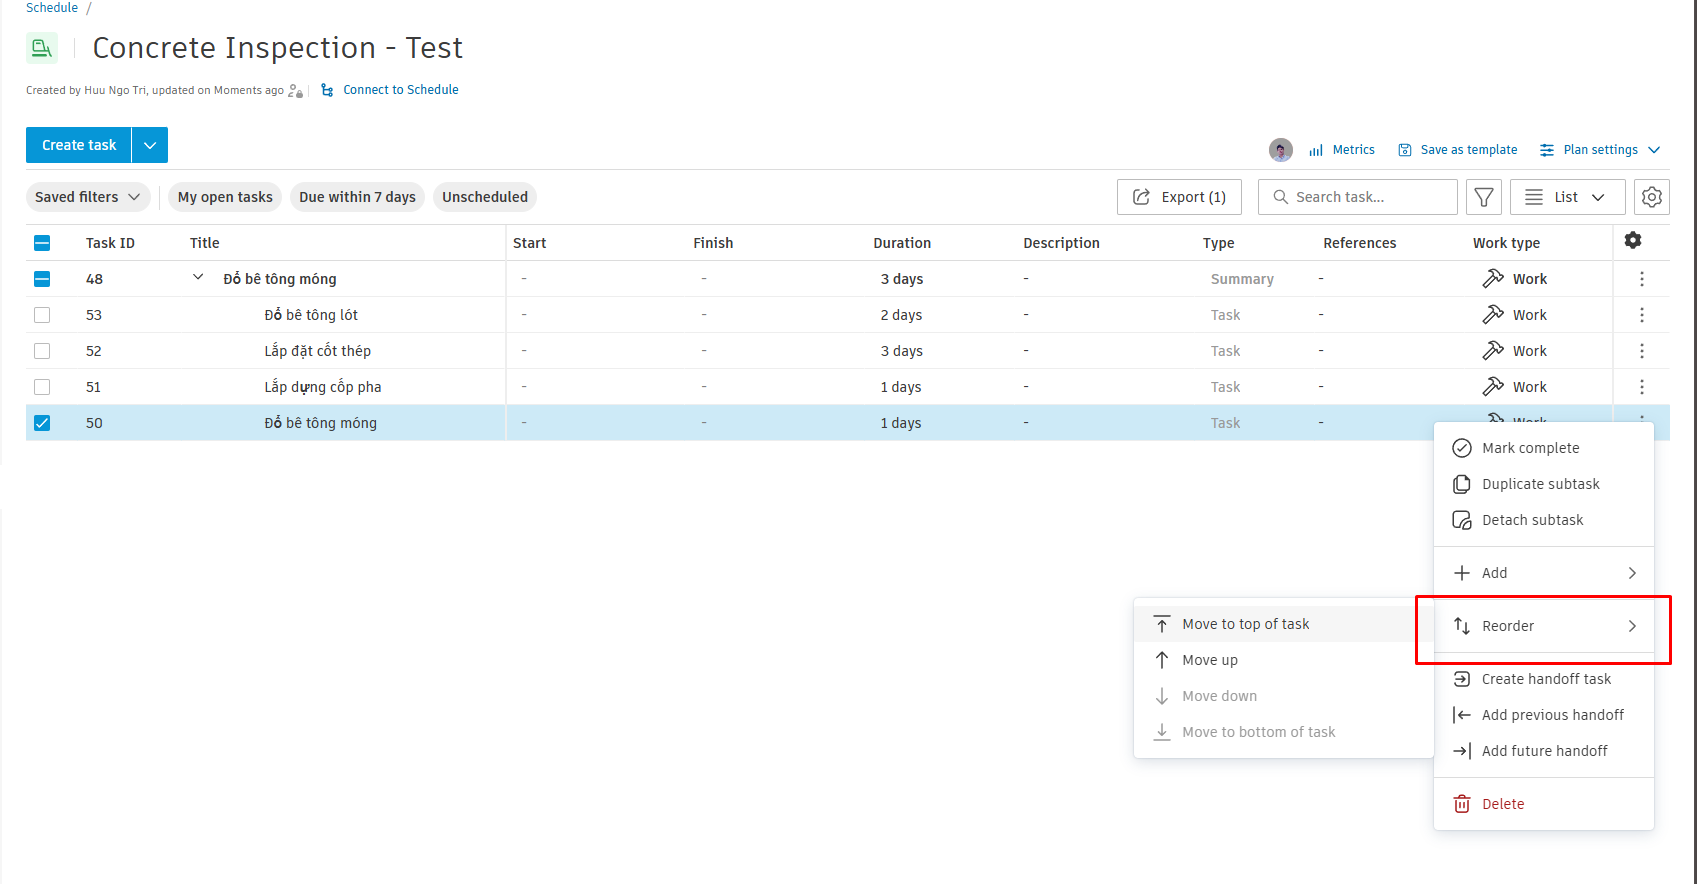Check the box for task 53

pos(42,315)
